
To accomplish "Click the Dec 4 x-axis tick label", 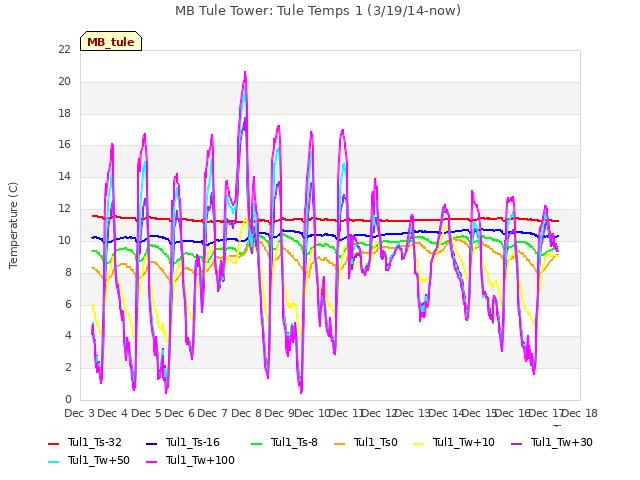I will [112, 413].
